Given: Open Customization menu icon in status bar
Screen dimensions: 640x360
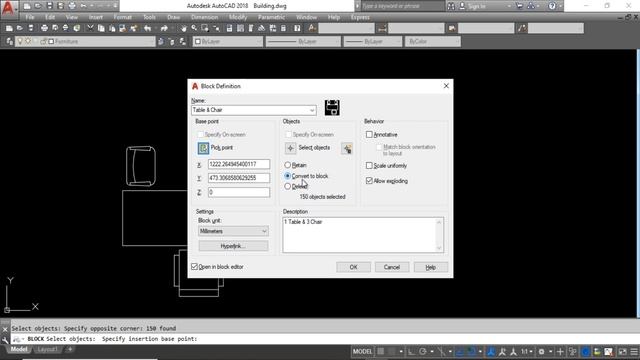Looking at the screenshot, I should click(634, 351).
